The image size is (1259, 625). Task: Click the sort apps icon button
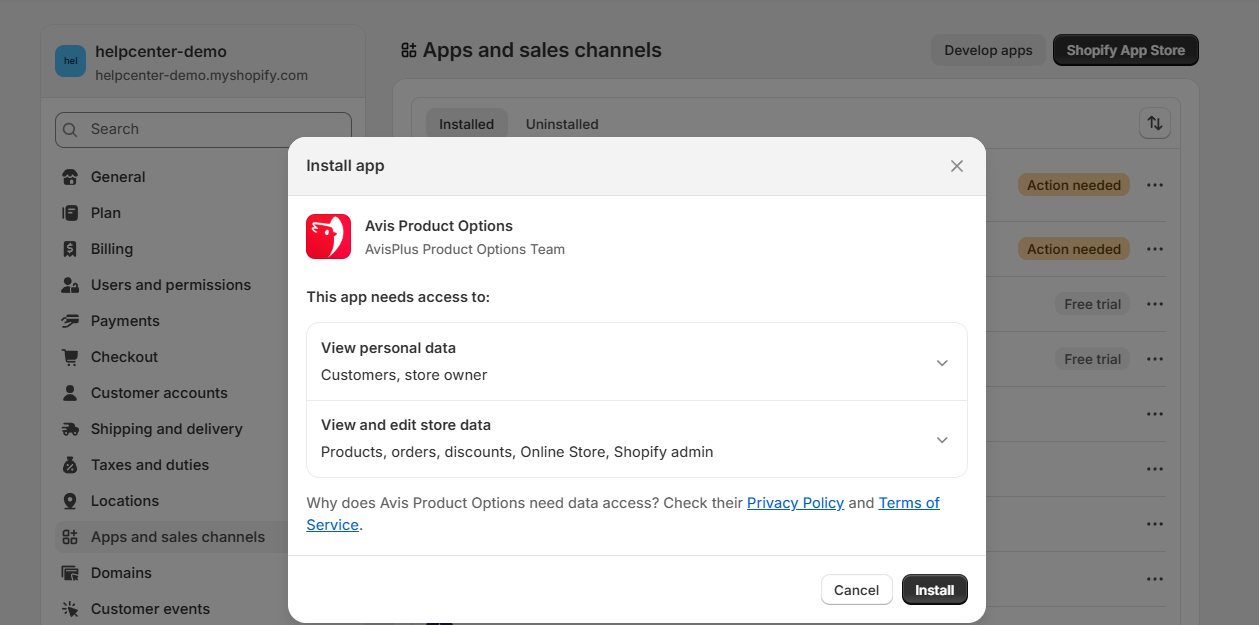1154,123
